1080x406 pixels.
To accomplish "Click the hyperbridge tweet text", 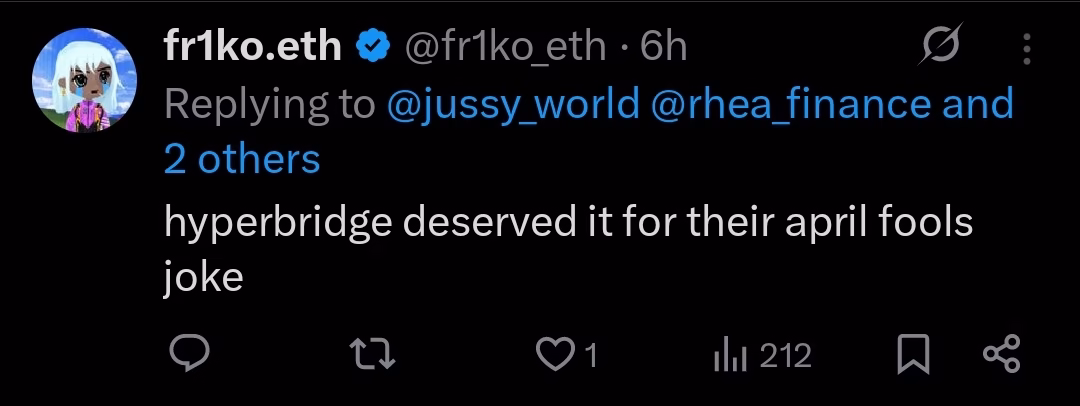I will tap(568, 248).
